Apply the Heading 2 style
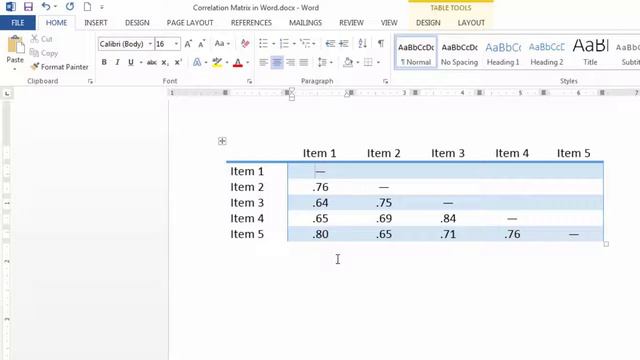The image size is (640, 360). click(547, 52)
